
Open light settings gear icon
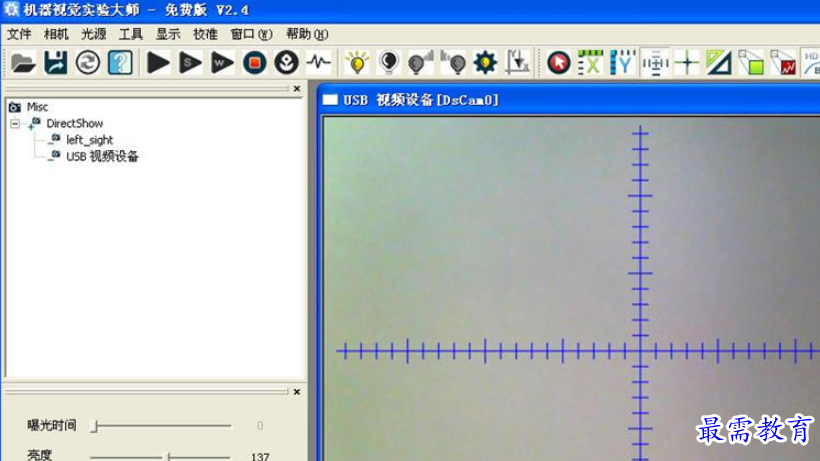coord(485,63)
